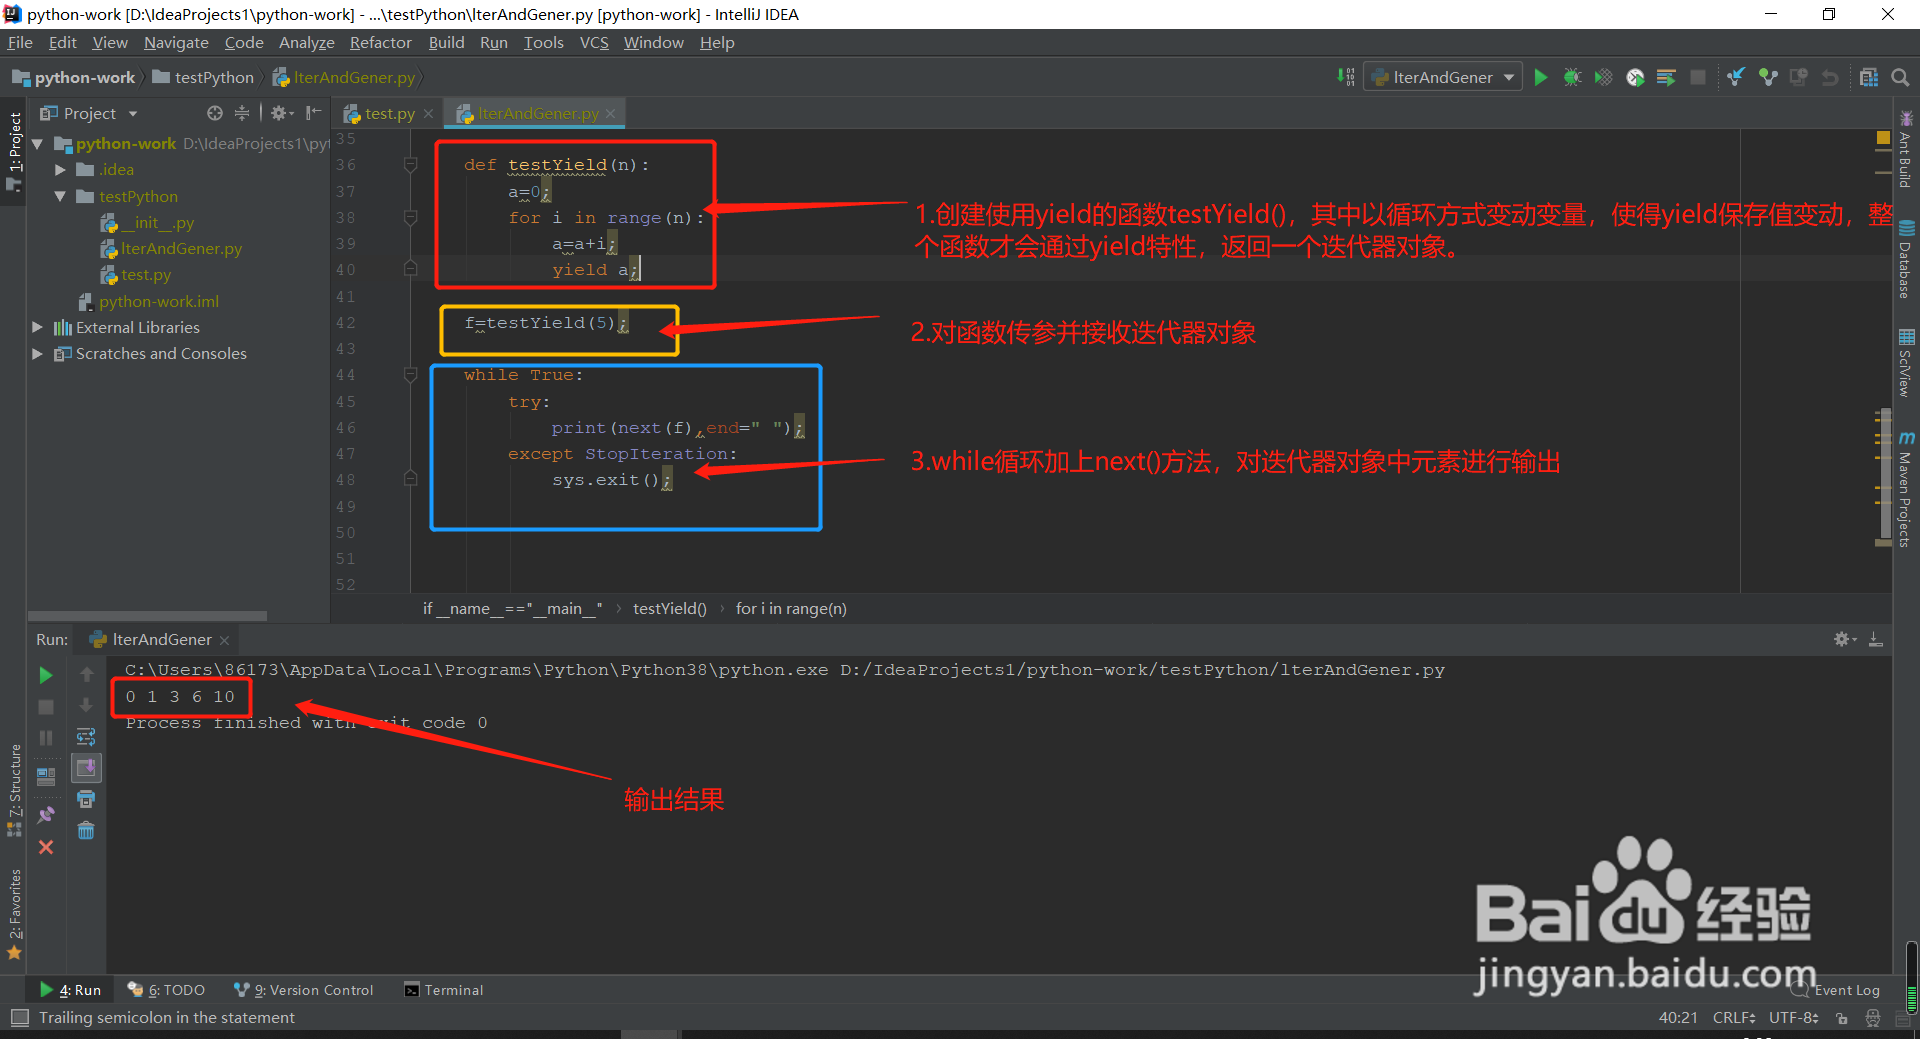
Task: Open Search Everywhere magnifier
Action: 1901,77
